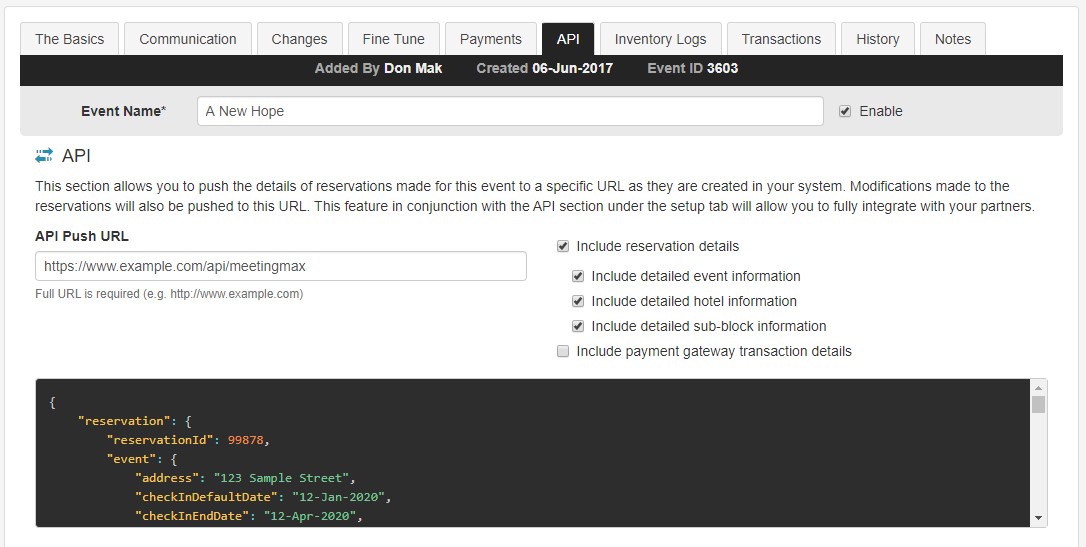This screenshot has width=1086, height=547.
Task: Enable Include payment gateway transaction details
Action: (x=563, y=351)
